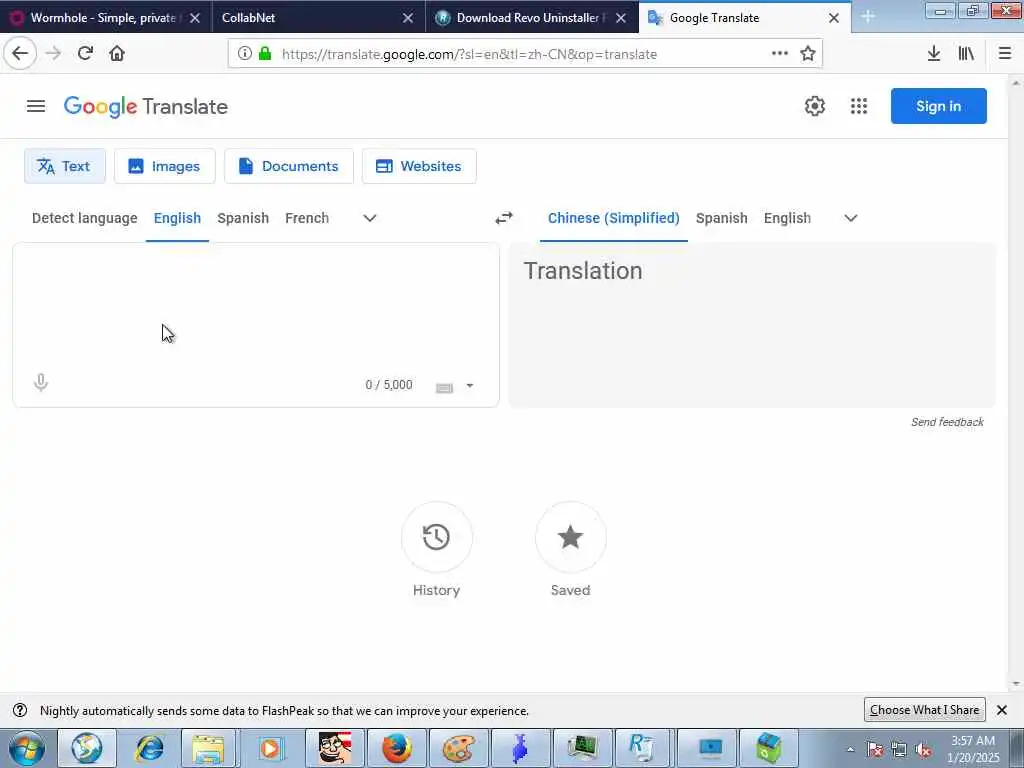Open page actions three-dot menu
This screenshot has height=768, width=1024.
[780, 54]
